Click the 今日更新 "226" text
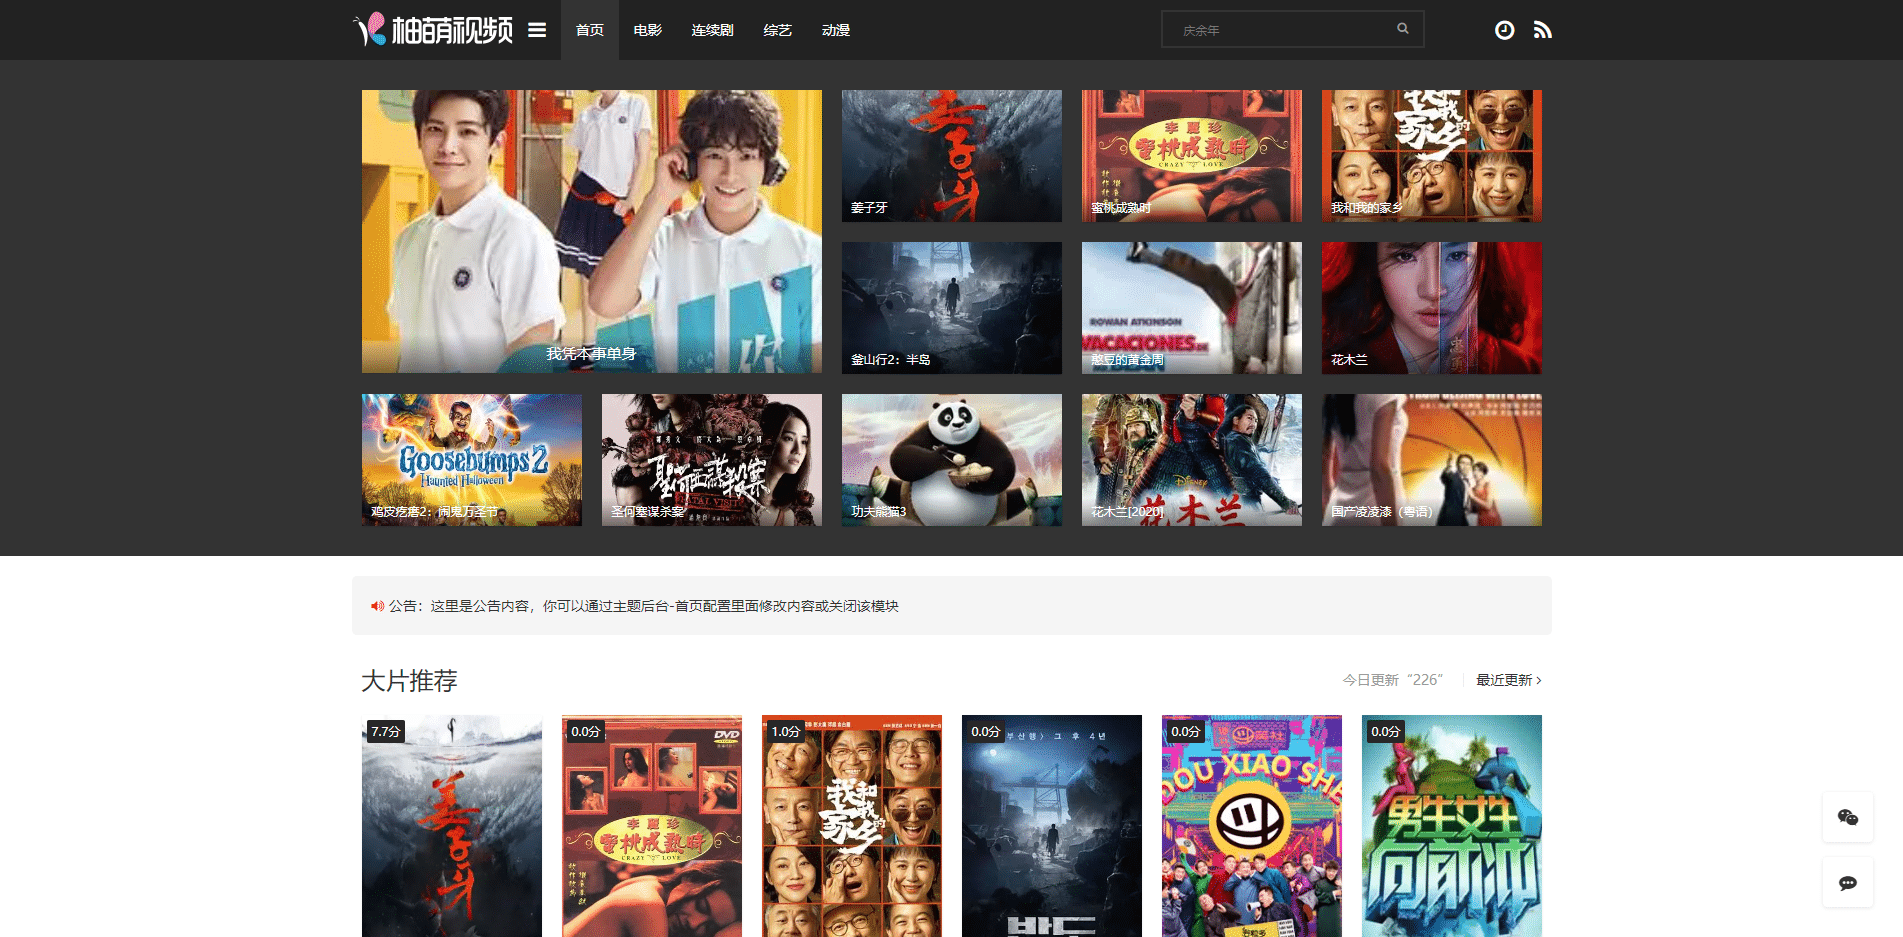This screenshot has width=1903, height=937. 1392,680
